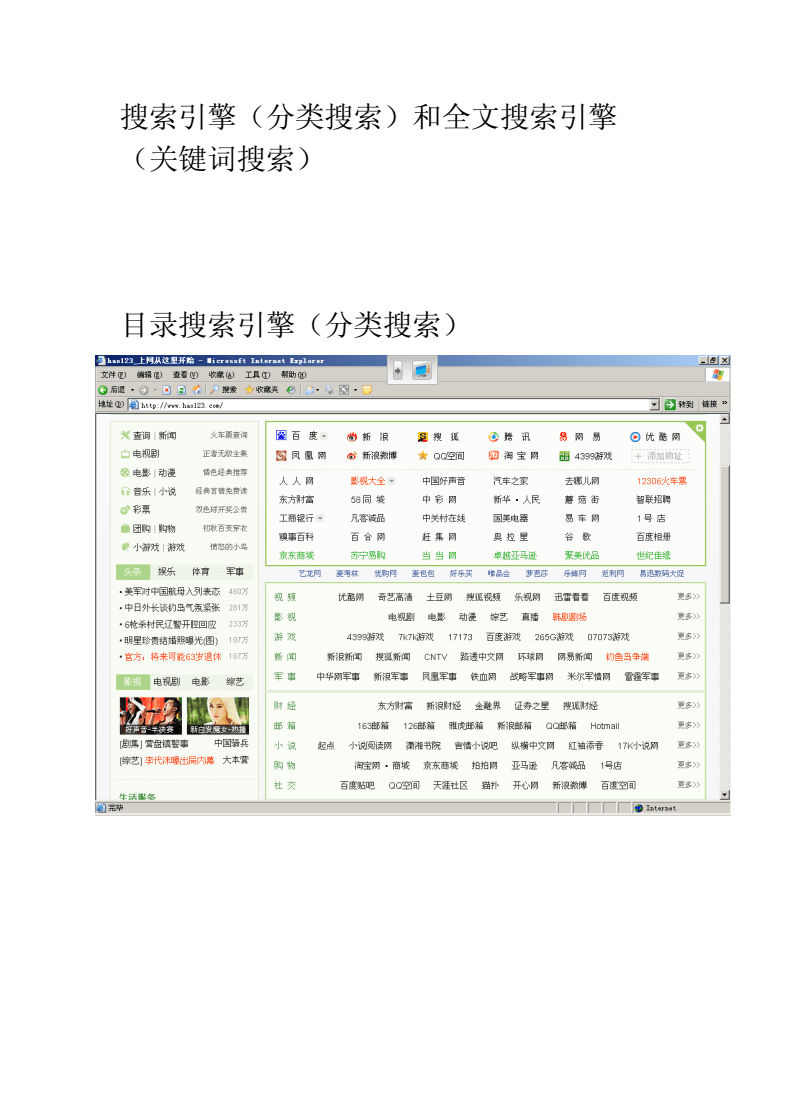Open the 帮助 menu

[x=294, y=375]
